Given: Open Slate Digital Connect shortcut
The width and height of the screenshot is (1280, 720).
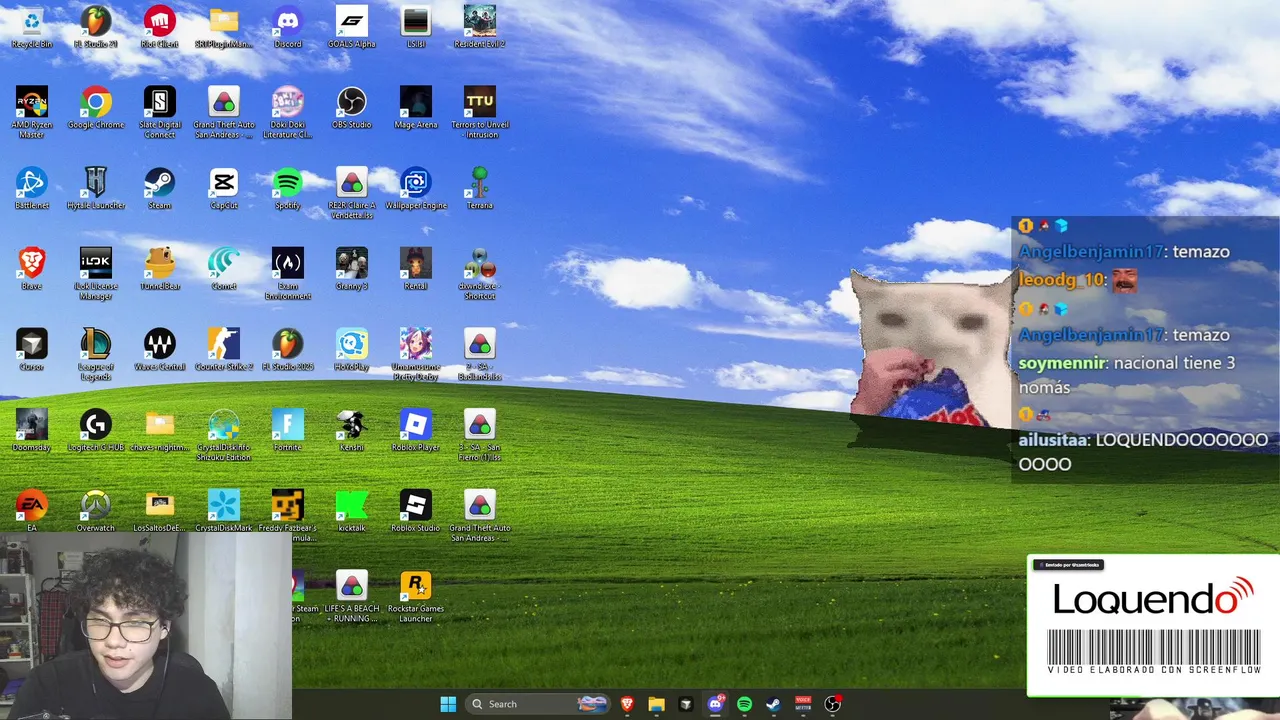Looking at the screenshot, I should 160,112.
